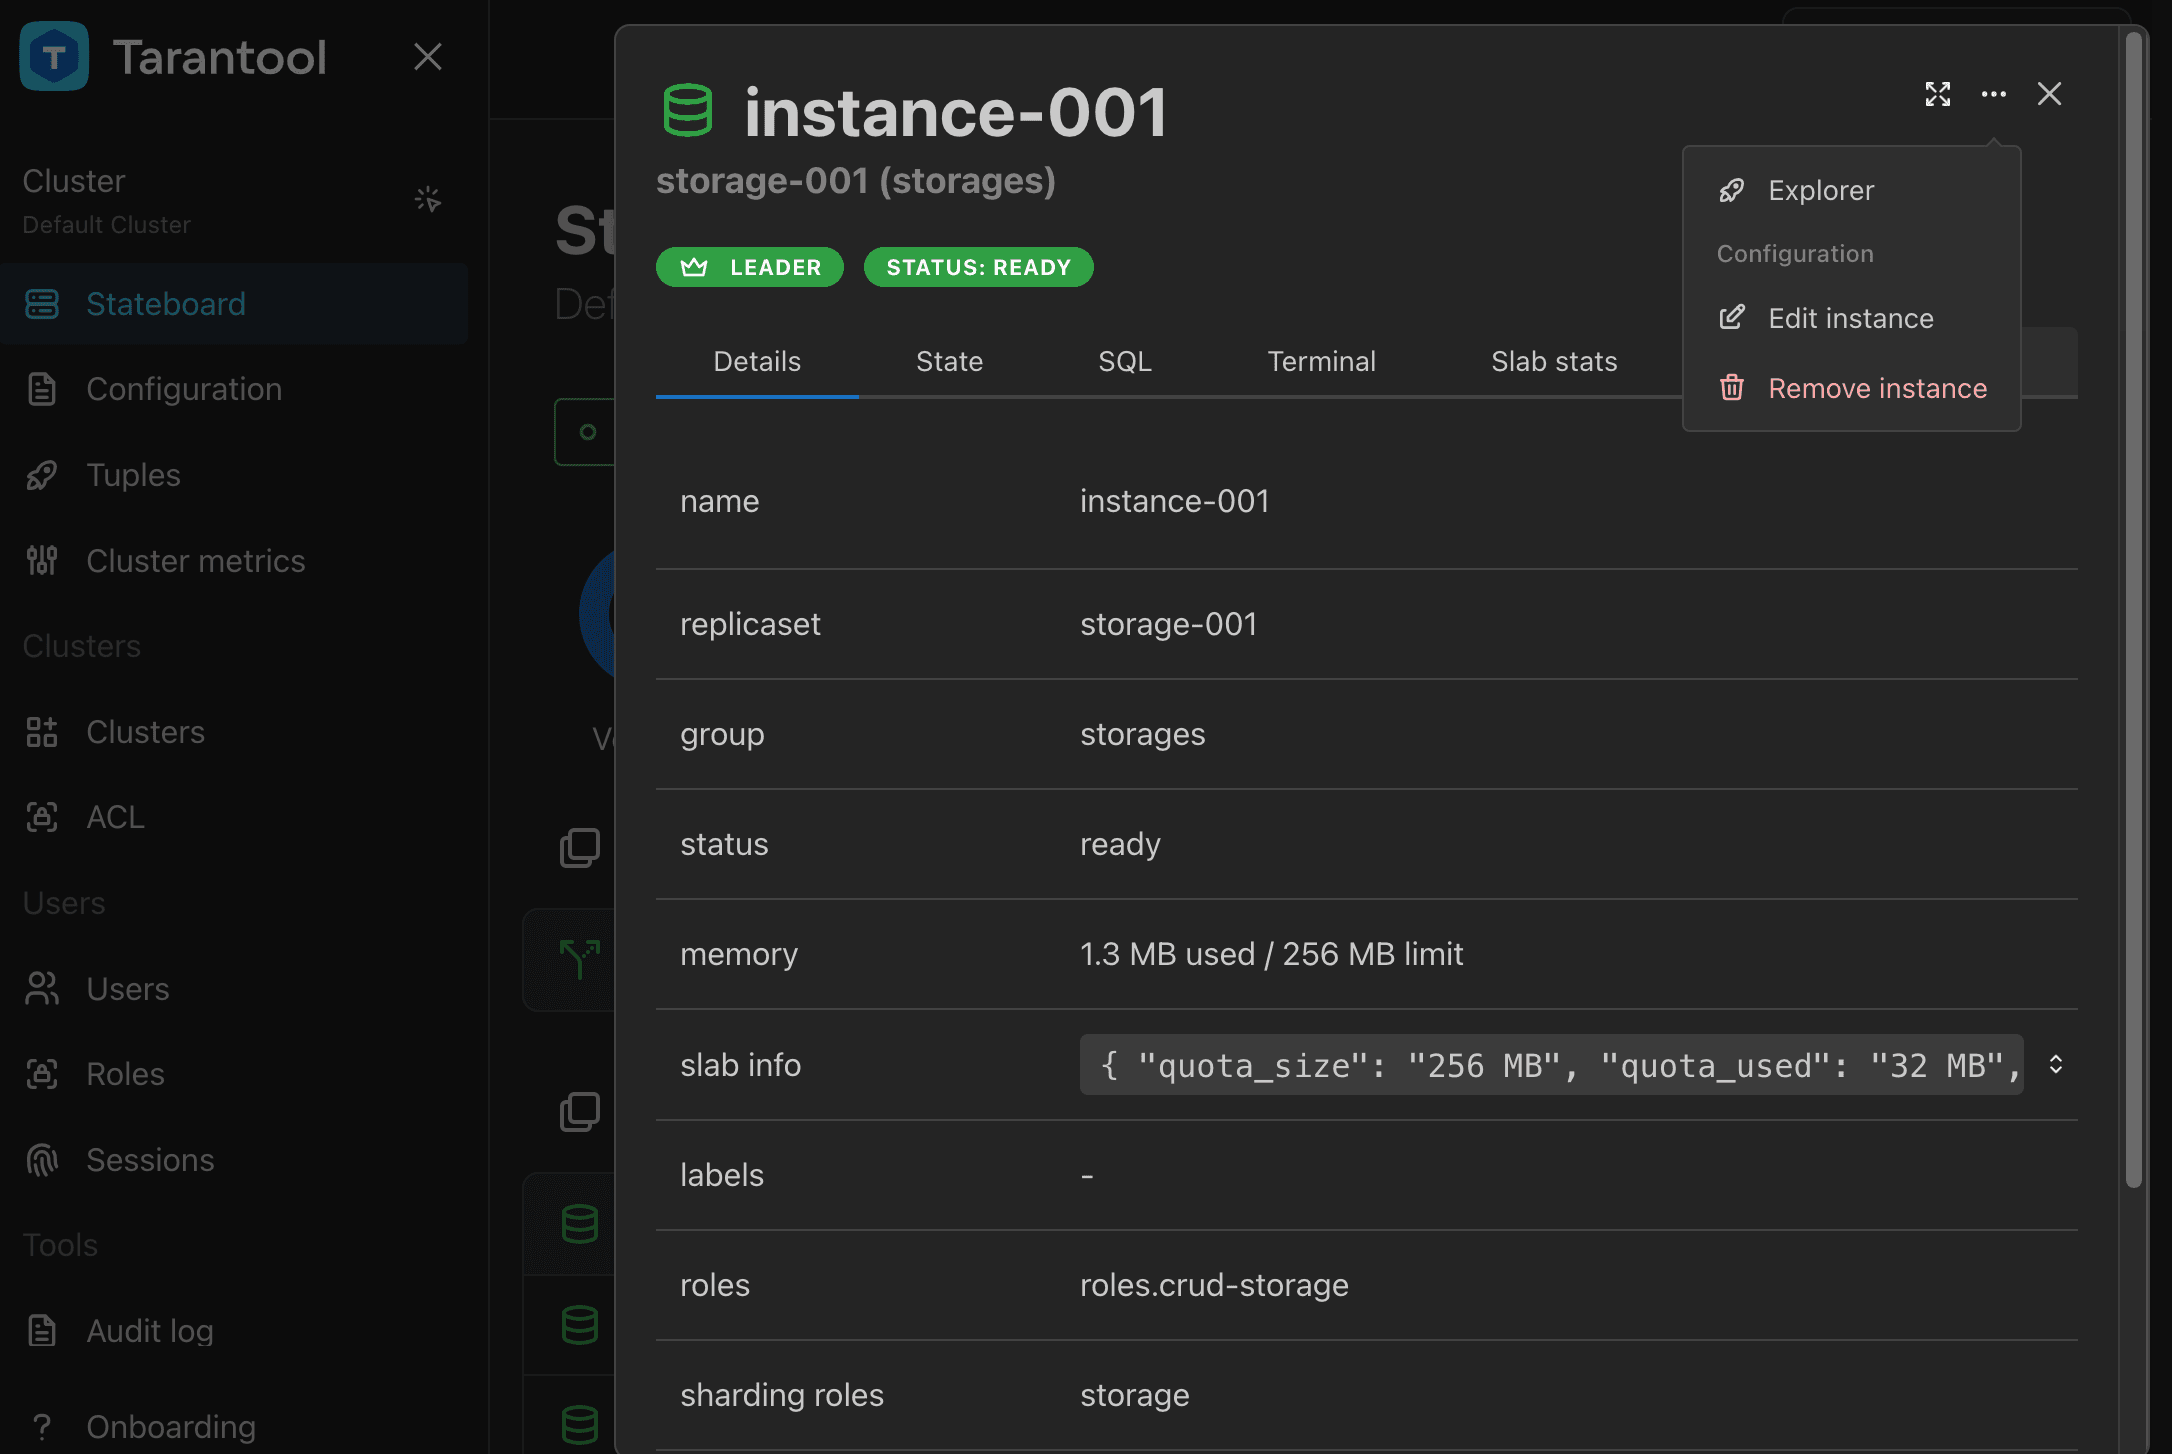Open the SQL tab
2172x1454 pixels.
click(x=1125, y=362)
